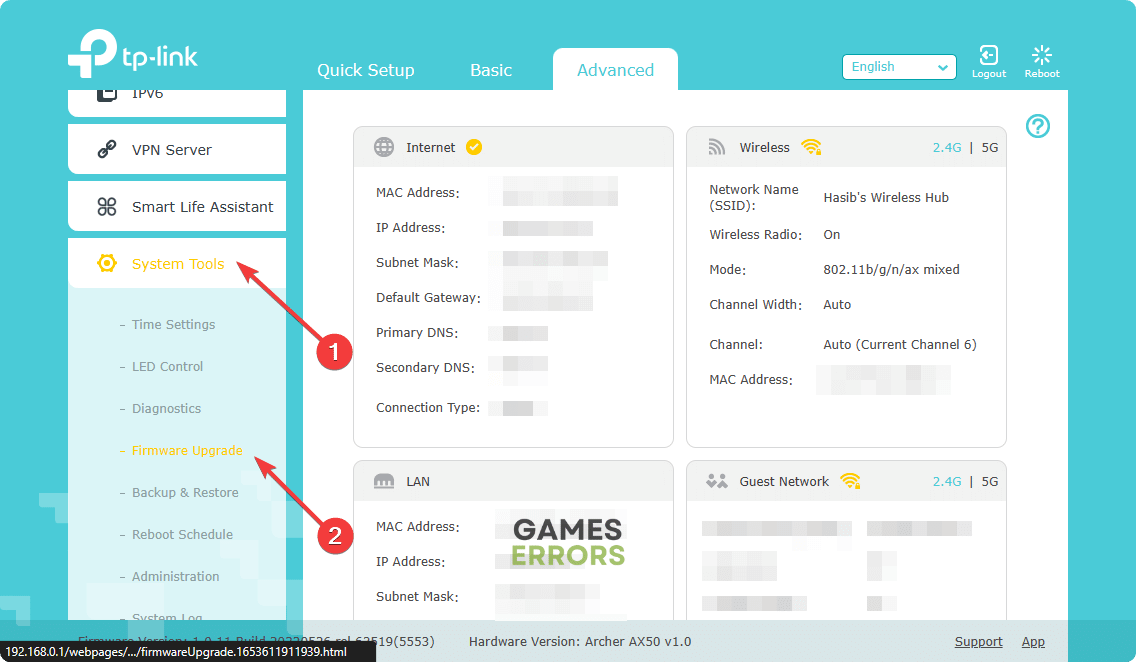
Task: Click the Internet panel title
Action: [x=430, y=148]
